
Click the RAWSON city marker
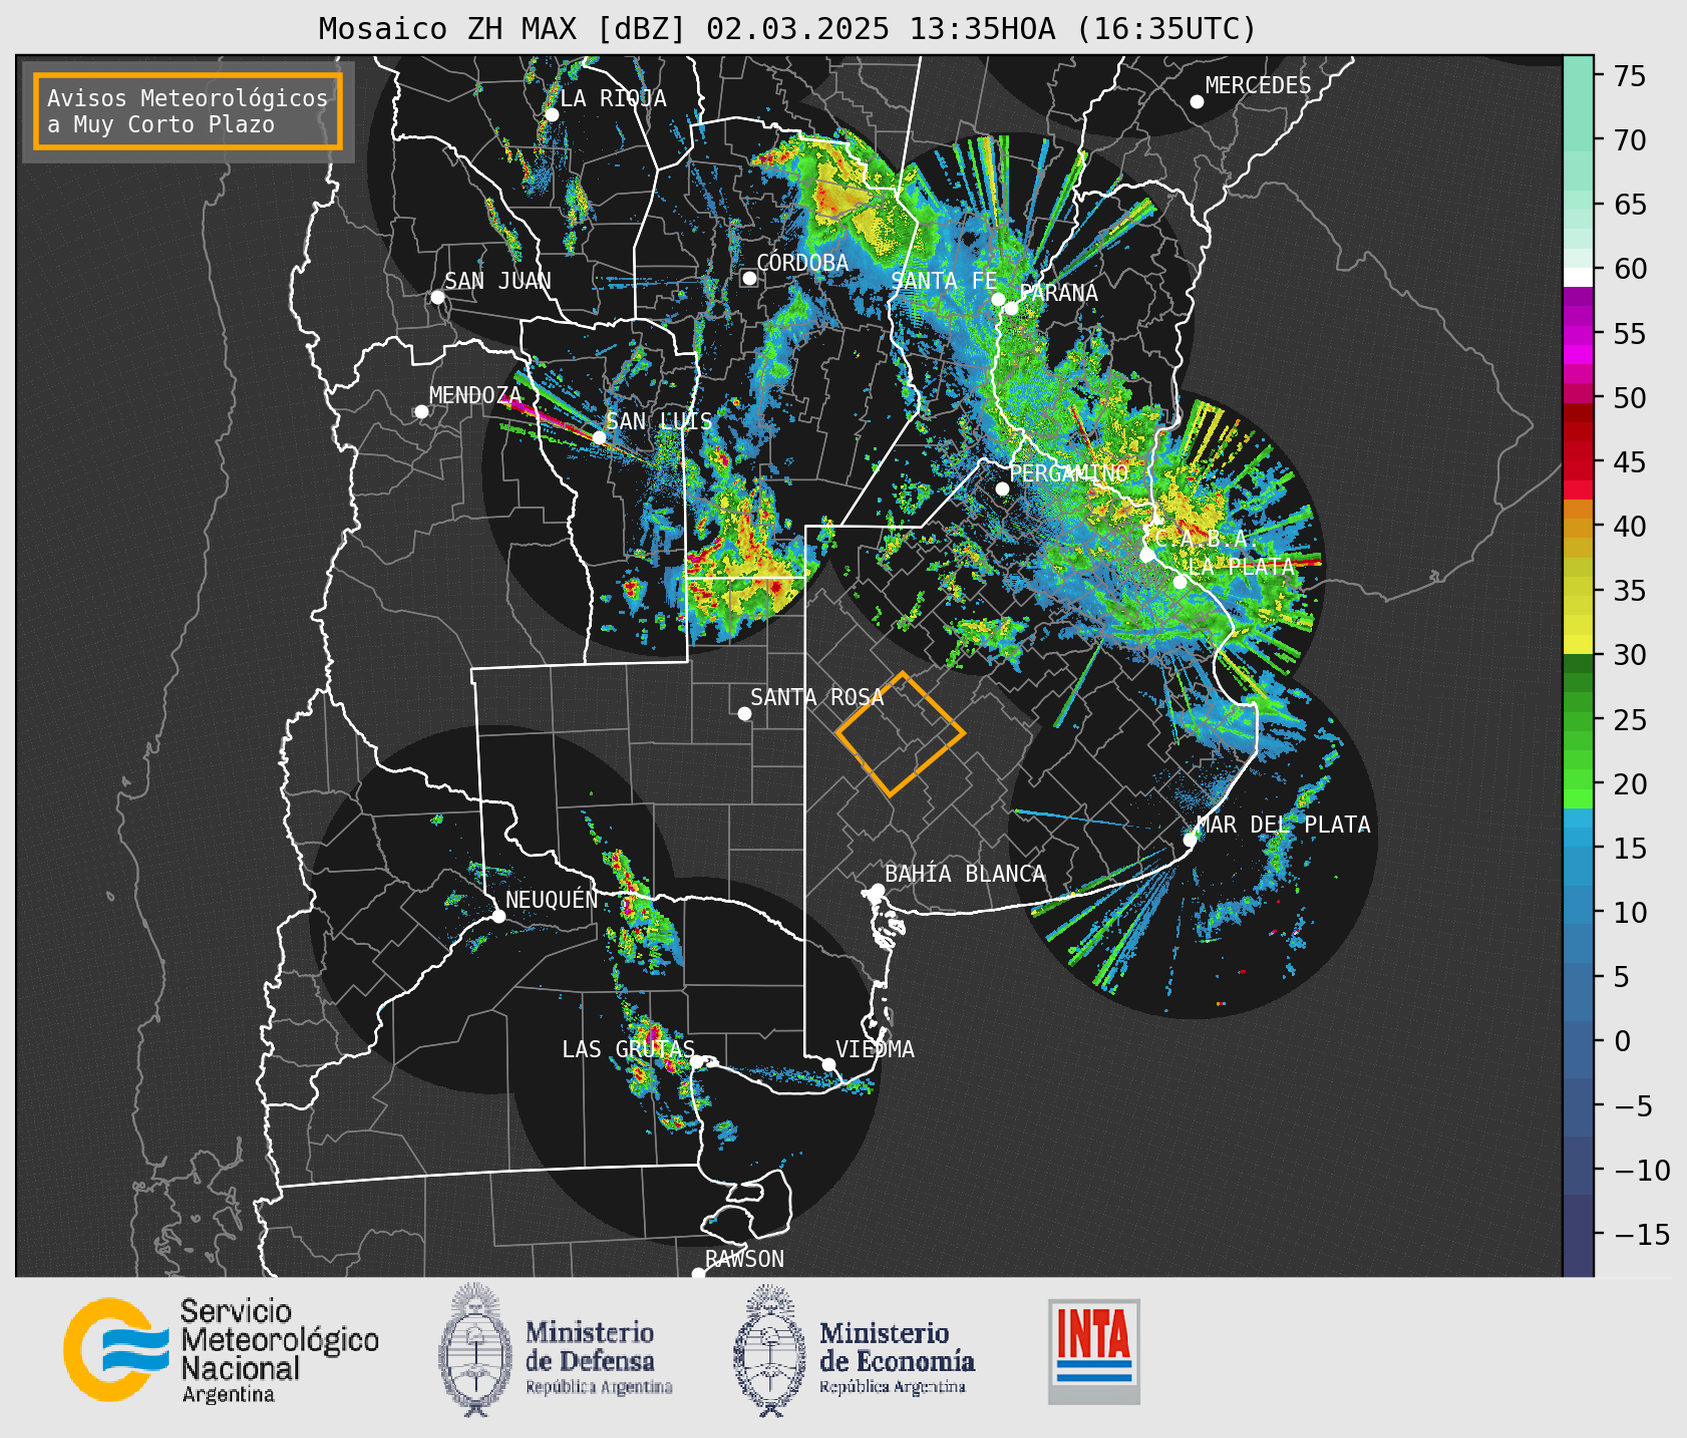698,1273
